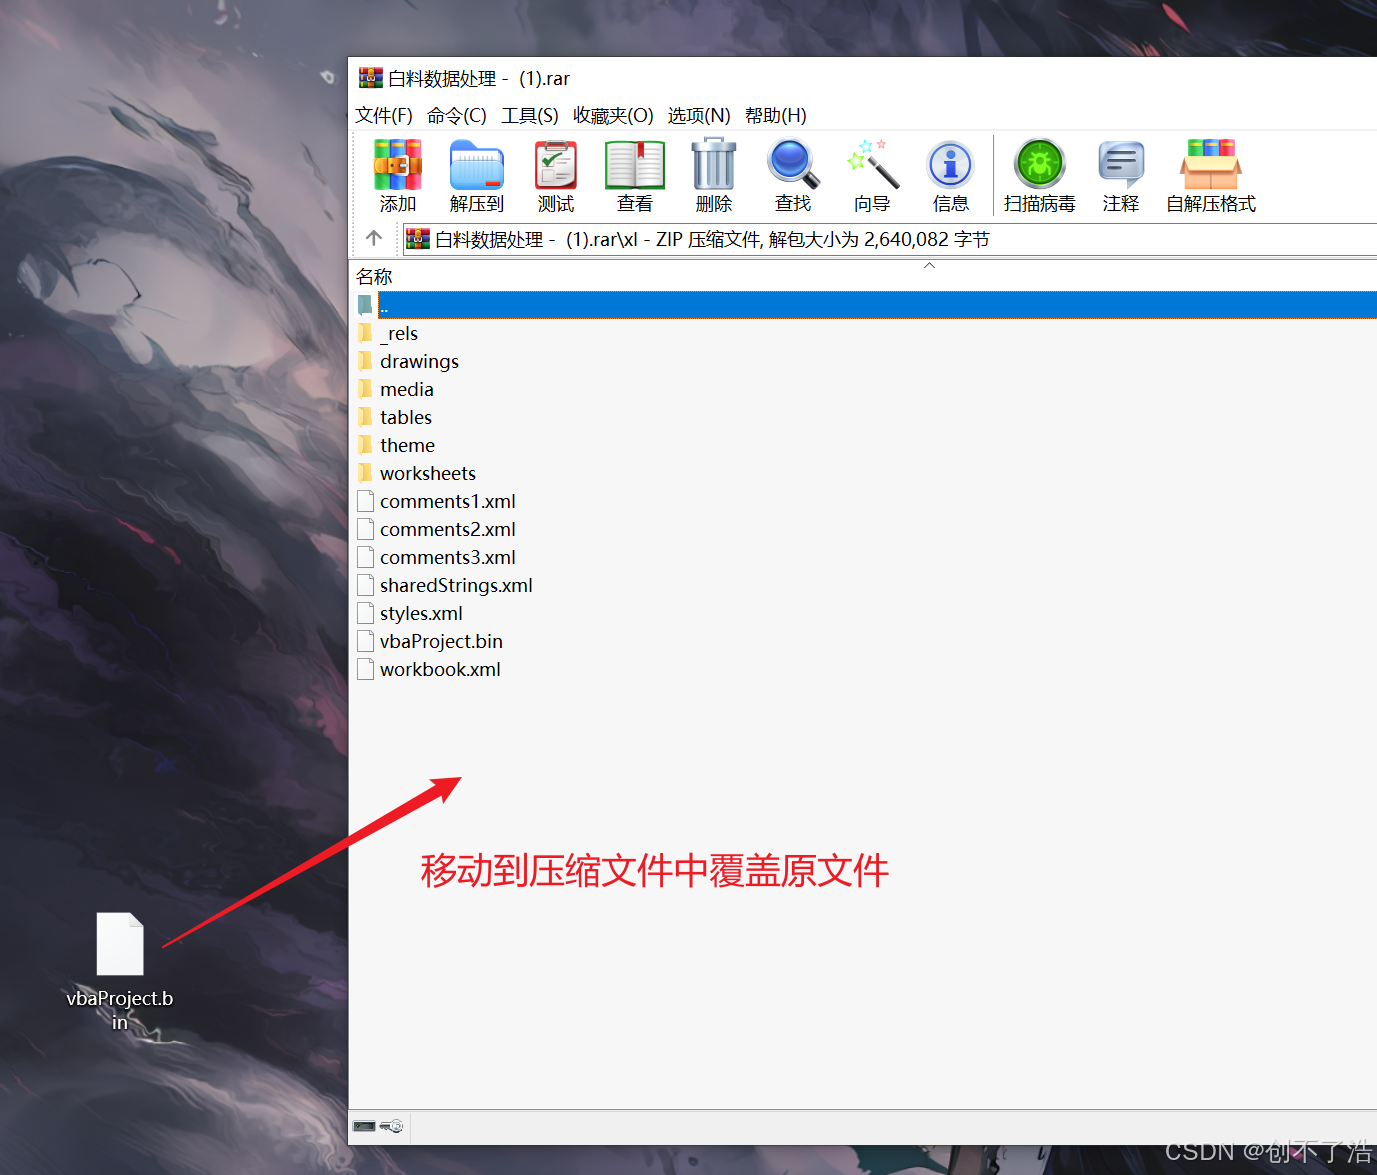The height and width of the screenshot is (1175, 1377).
Task: Click the 注释 (Comment) toolbar icon
Action: 1121,165
